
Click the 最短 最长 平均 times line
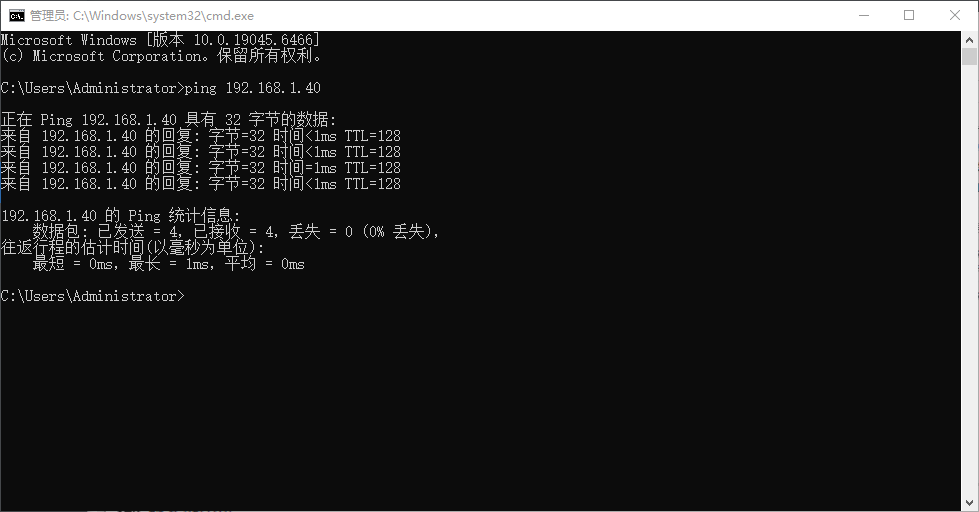click(169, 263)
